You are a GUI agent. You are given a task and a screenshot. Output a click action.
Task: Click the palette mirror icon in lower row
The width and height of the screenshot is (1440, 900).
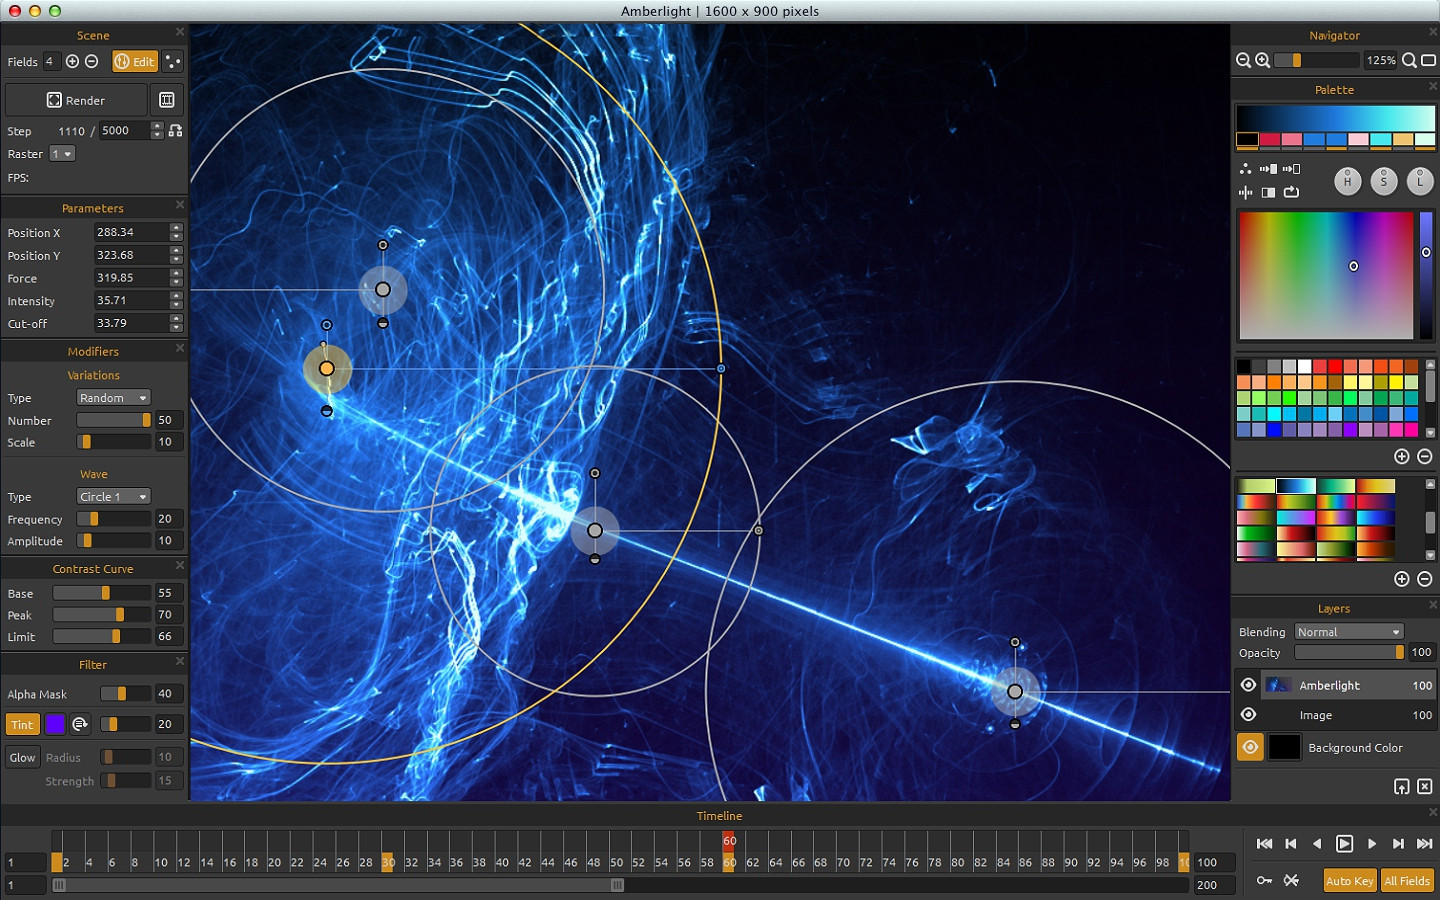pos(1245,192)
